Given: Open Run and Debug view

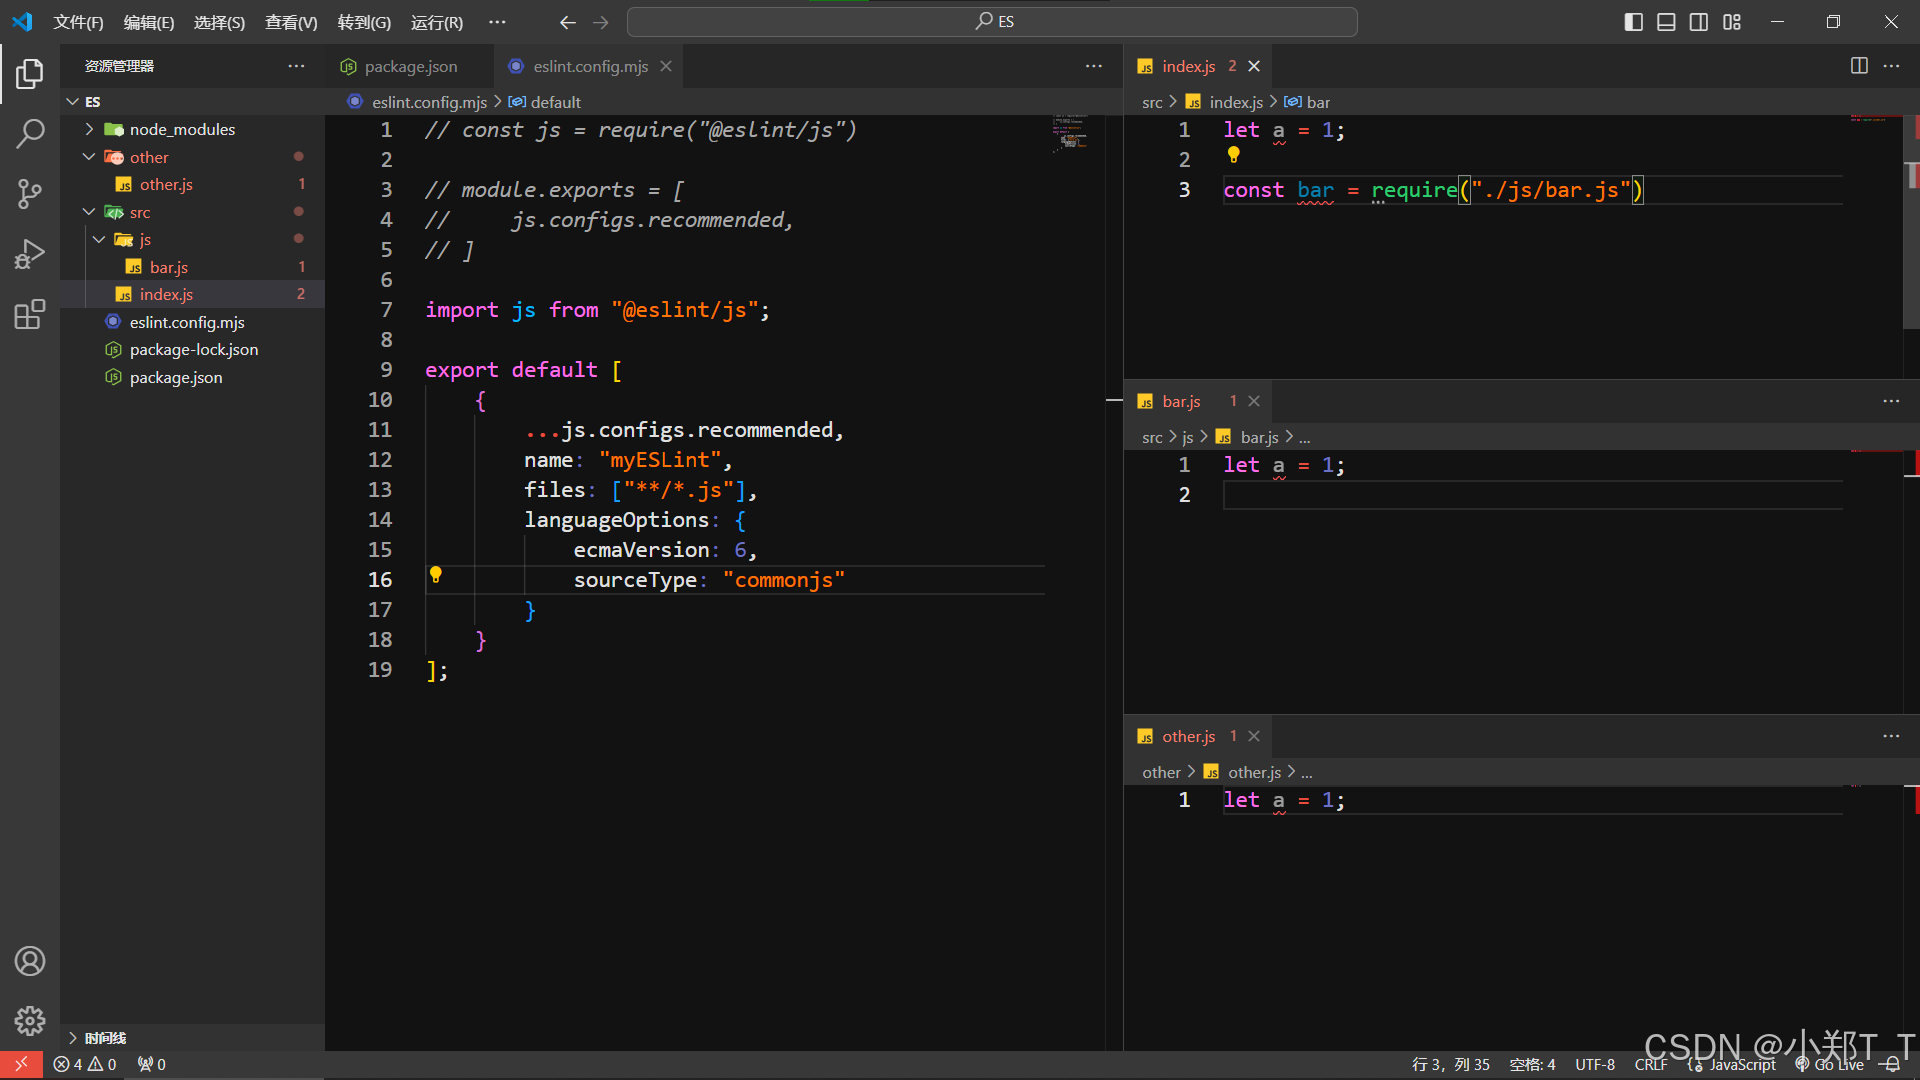Looking at the screenshot, I should 30,254.
